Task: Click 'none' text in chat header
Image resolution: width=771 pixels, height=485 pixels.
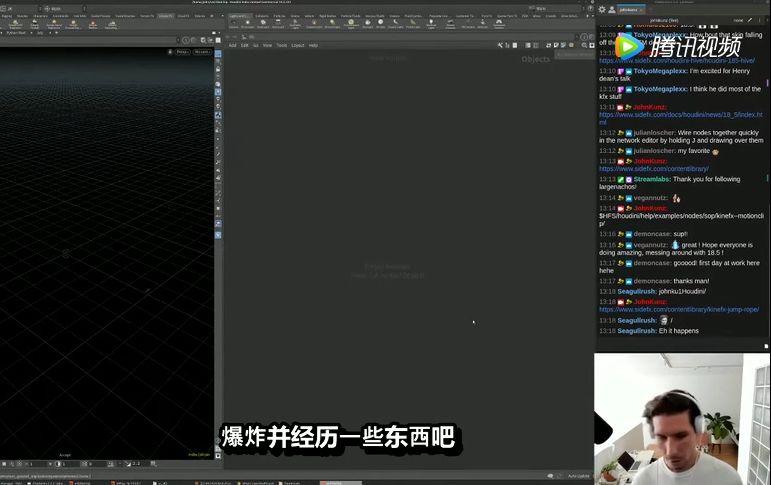Action: click(x=738, y=20)
